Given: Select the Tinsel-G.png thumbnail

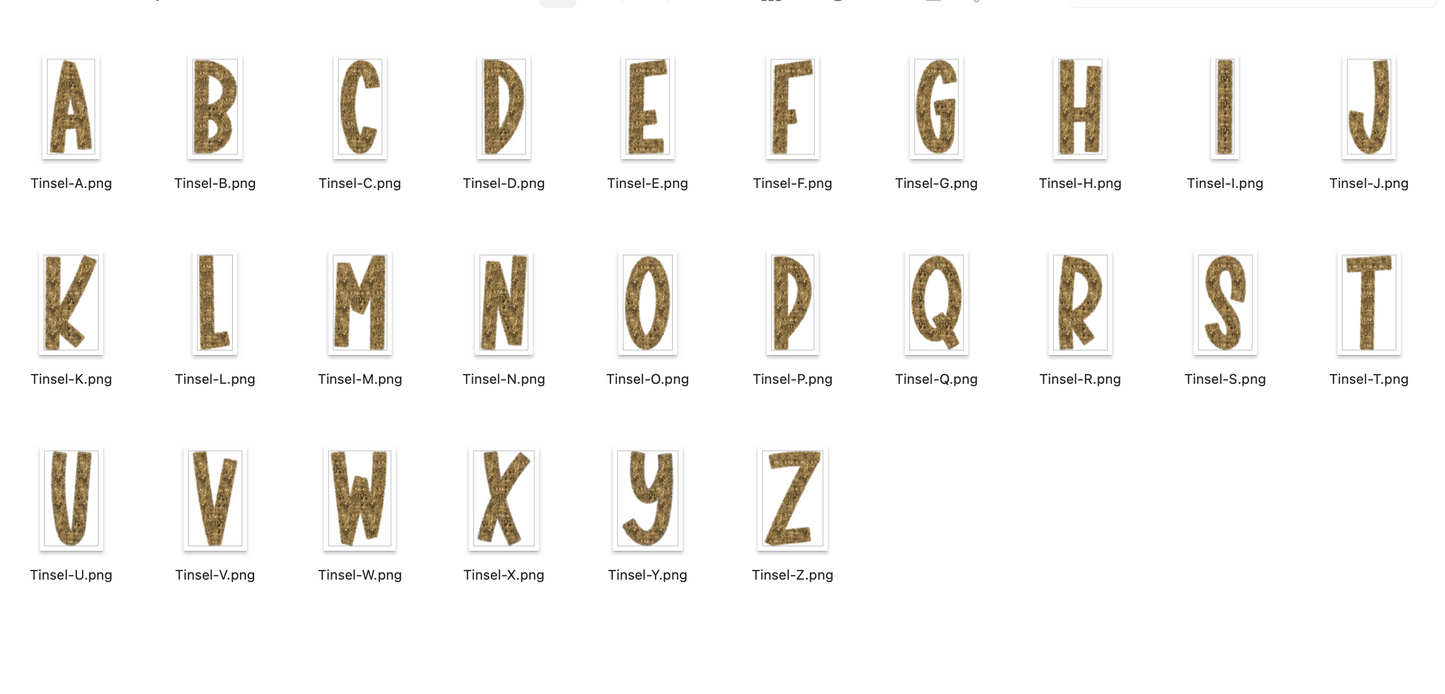Looking at the screenshot, I should [x=936, y=107].
